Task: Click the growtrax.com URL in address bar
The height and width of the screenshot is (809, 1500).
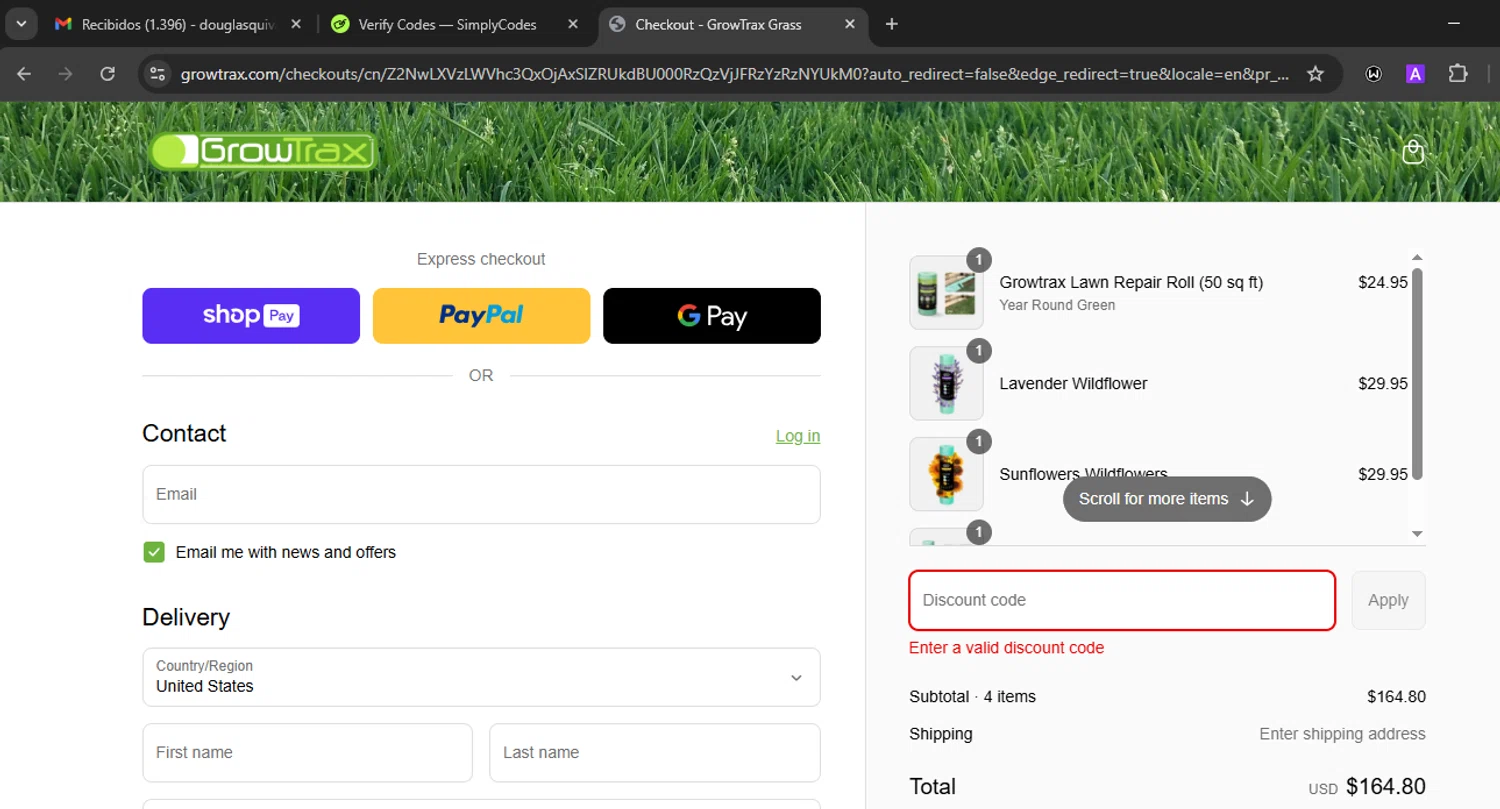Action: click(x=734, y=74)
